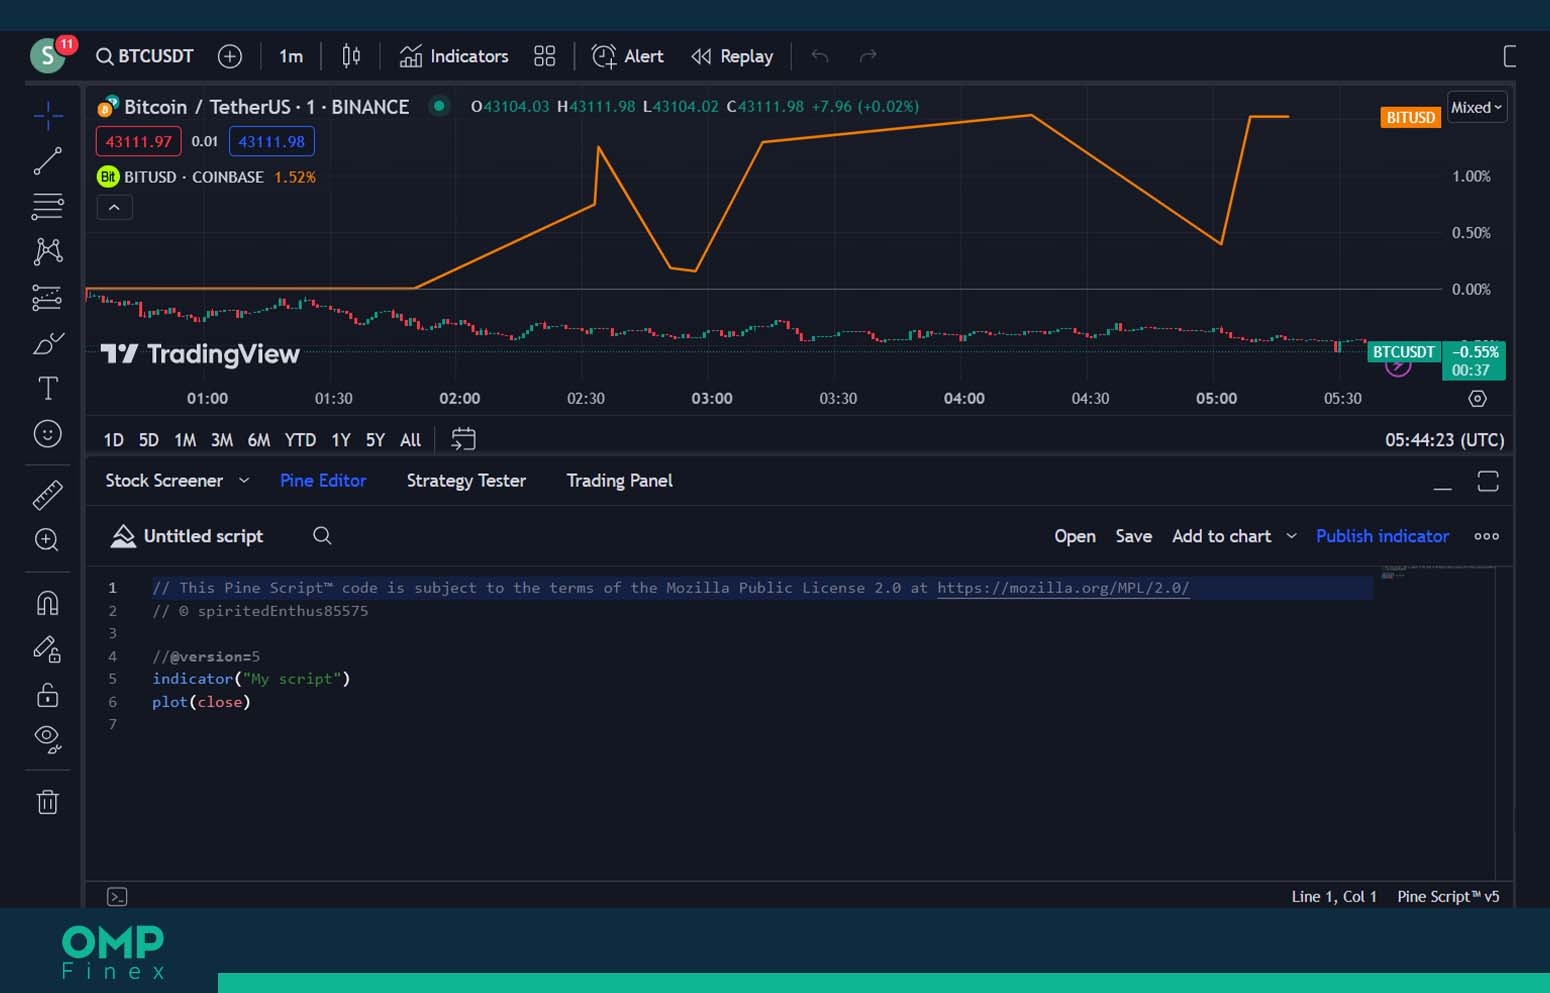This screenshot has height=993, width=1550.
Task: Open the emoji icons tool
Action: point(47,434)
